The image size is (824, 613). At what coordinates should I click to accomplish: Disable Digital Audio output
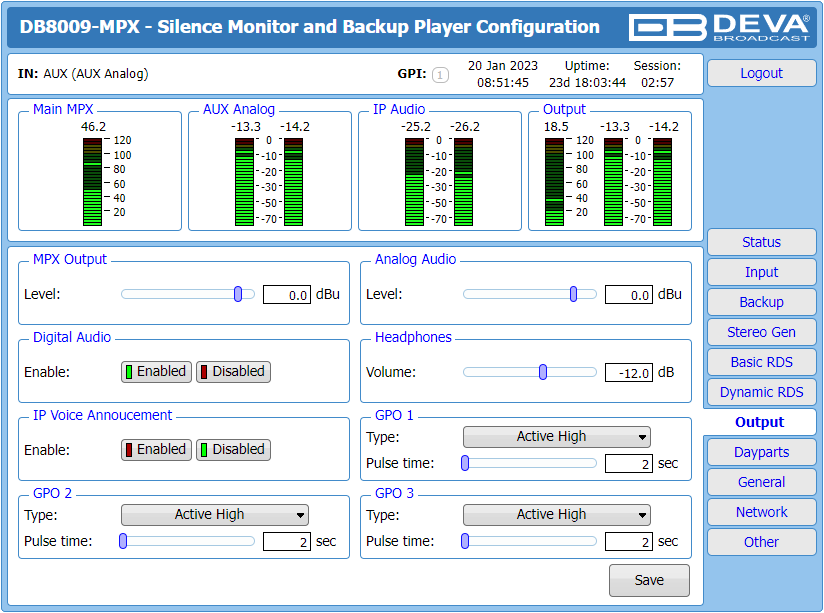tap(233, 372)
